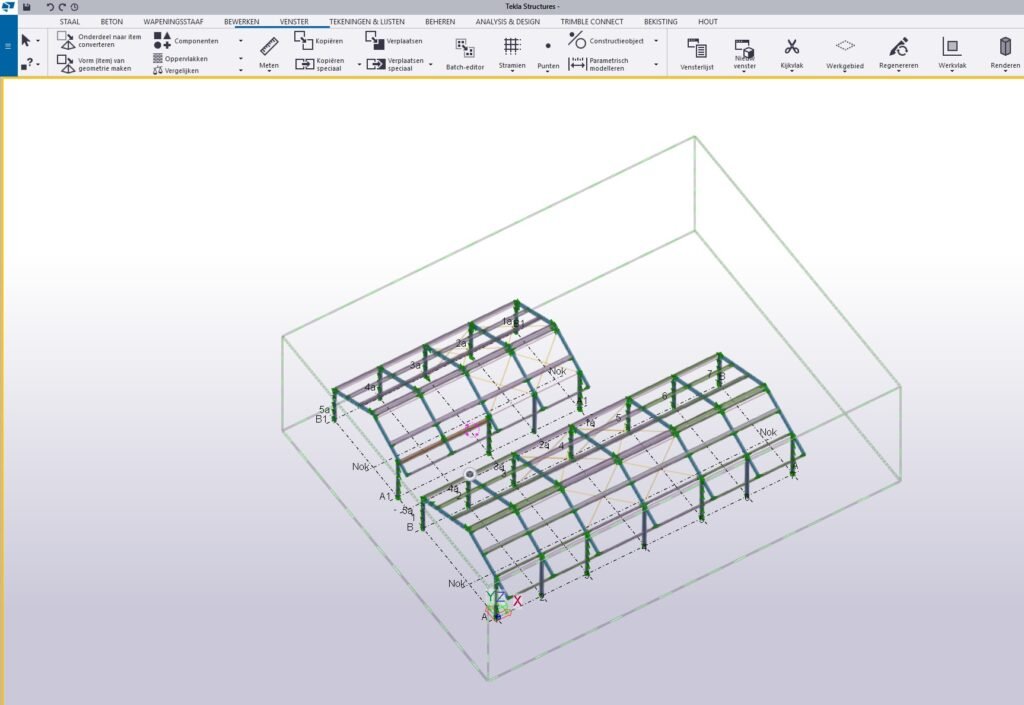Click the Save icon in title bar
The width and height of the screenshot is (1024, 705).
click(26, 7)
